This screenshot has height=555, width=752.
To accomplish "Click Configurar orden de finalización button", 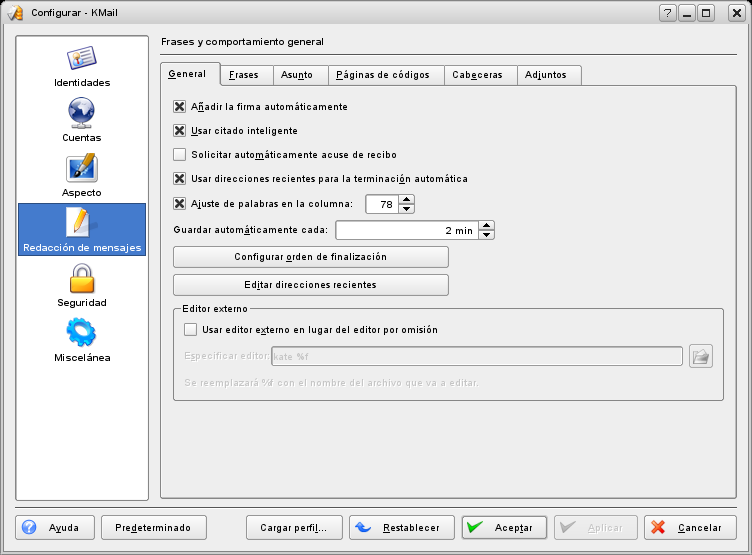I will [x=310, y=257].
